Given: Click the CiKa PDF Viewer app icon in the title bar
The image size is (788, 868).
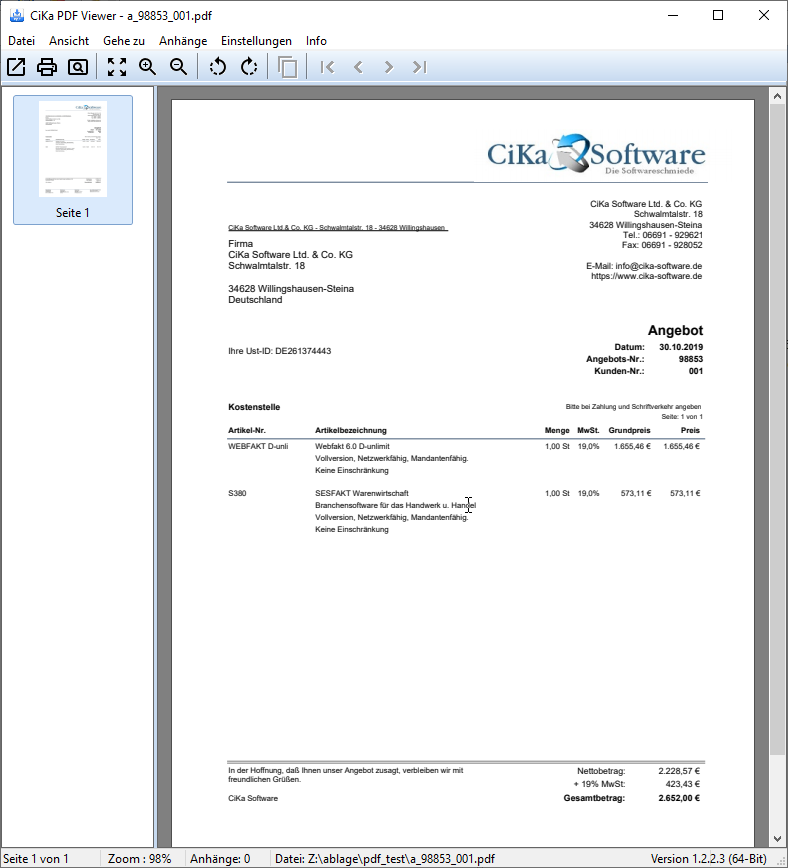Looking at the screenshot, I should (x=17, y=15).
